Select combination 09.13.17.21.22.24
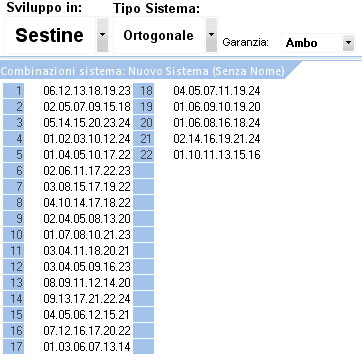This screenshot has height=363, width=362. click(87, 299)
